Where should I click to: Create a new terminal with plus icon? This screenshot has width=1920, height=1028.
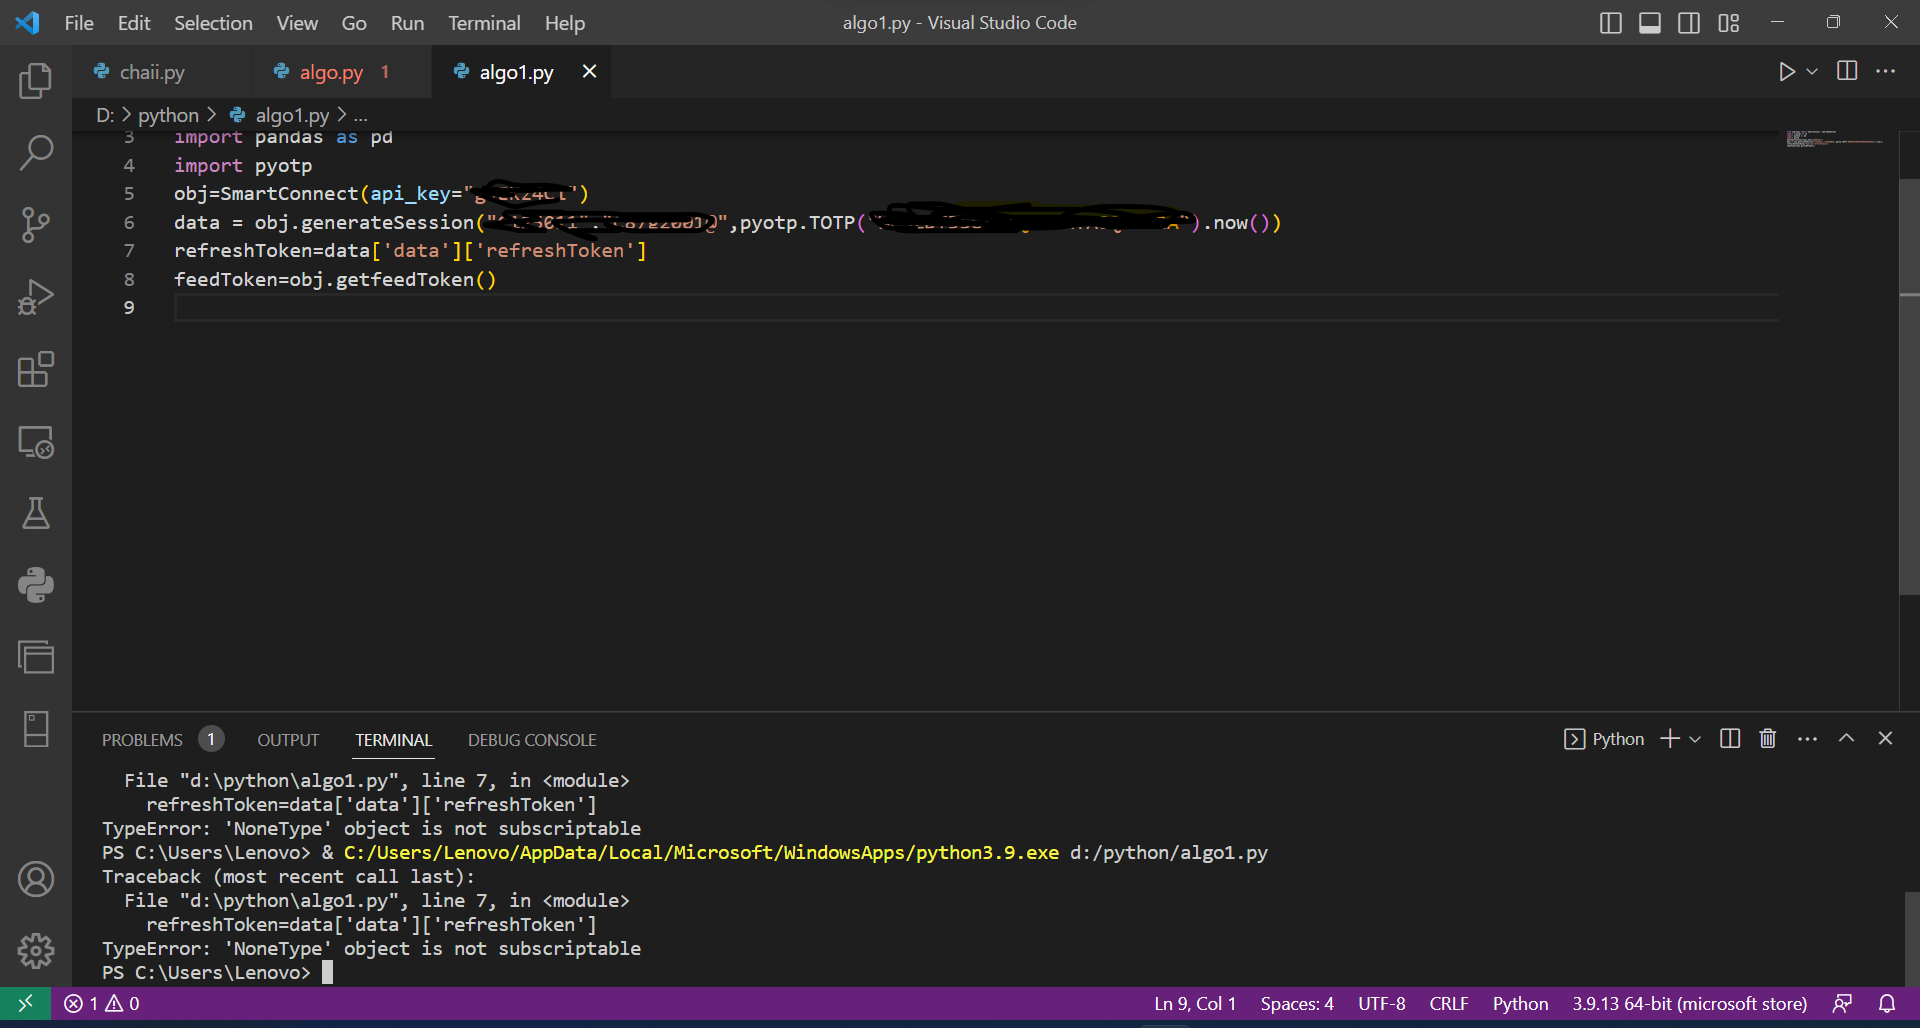pos(1669,739)
